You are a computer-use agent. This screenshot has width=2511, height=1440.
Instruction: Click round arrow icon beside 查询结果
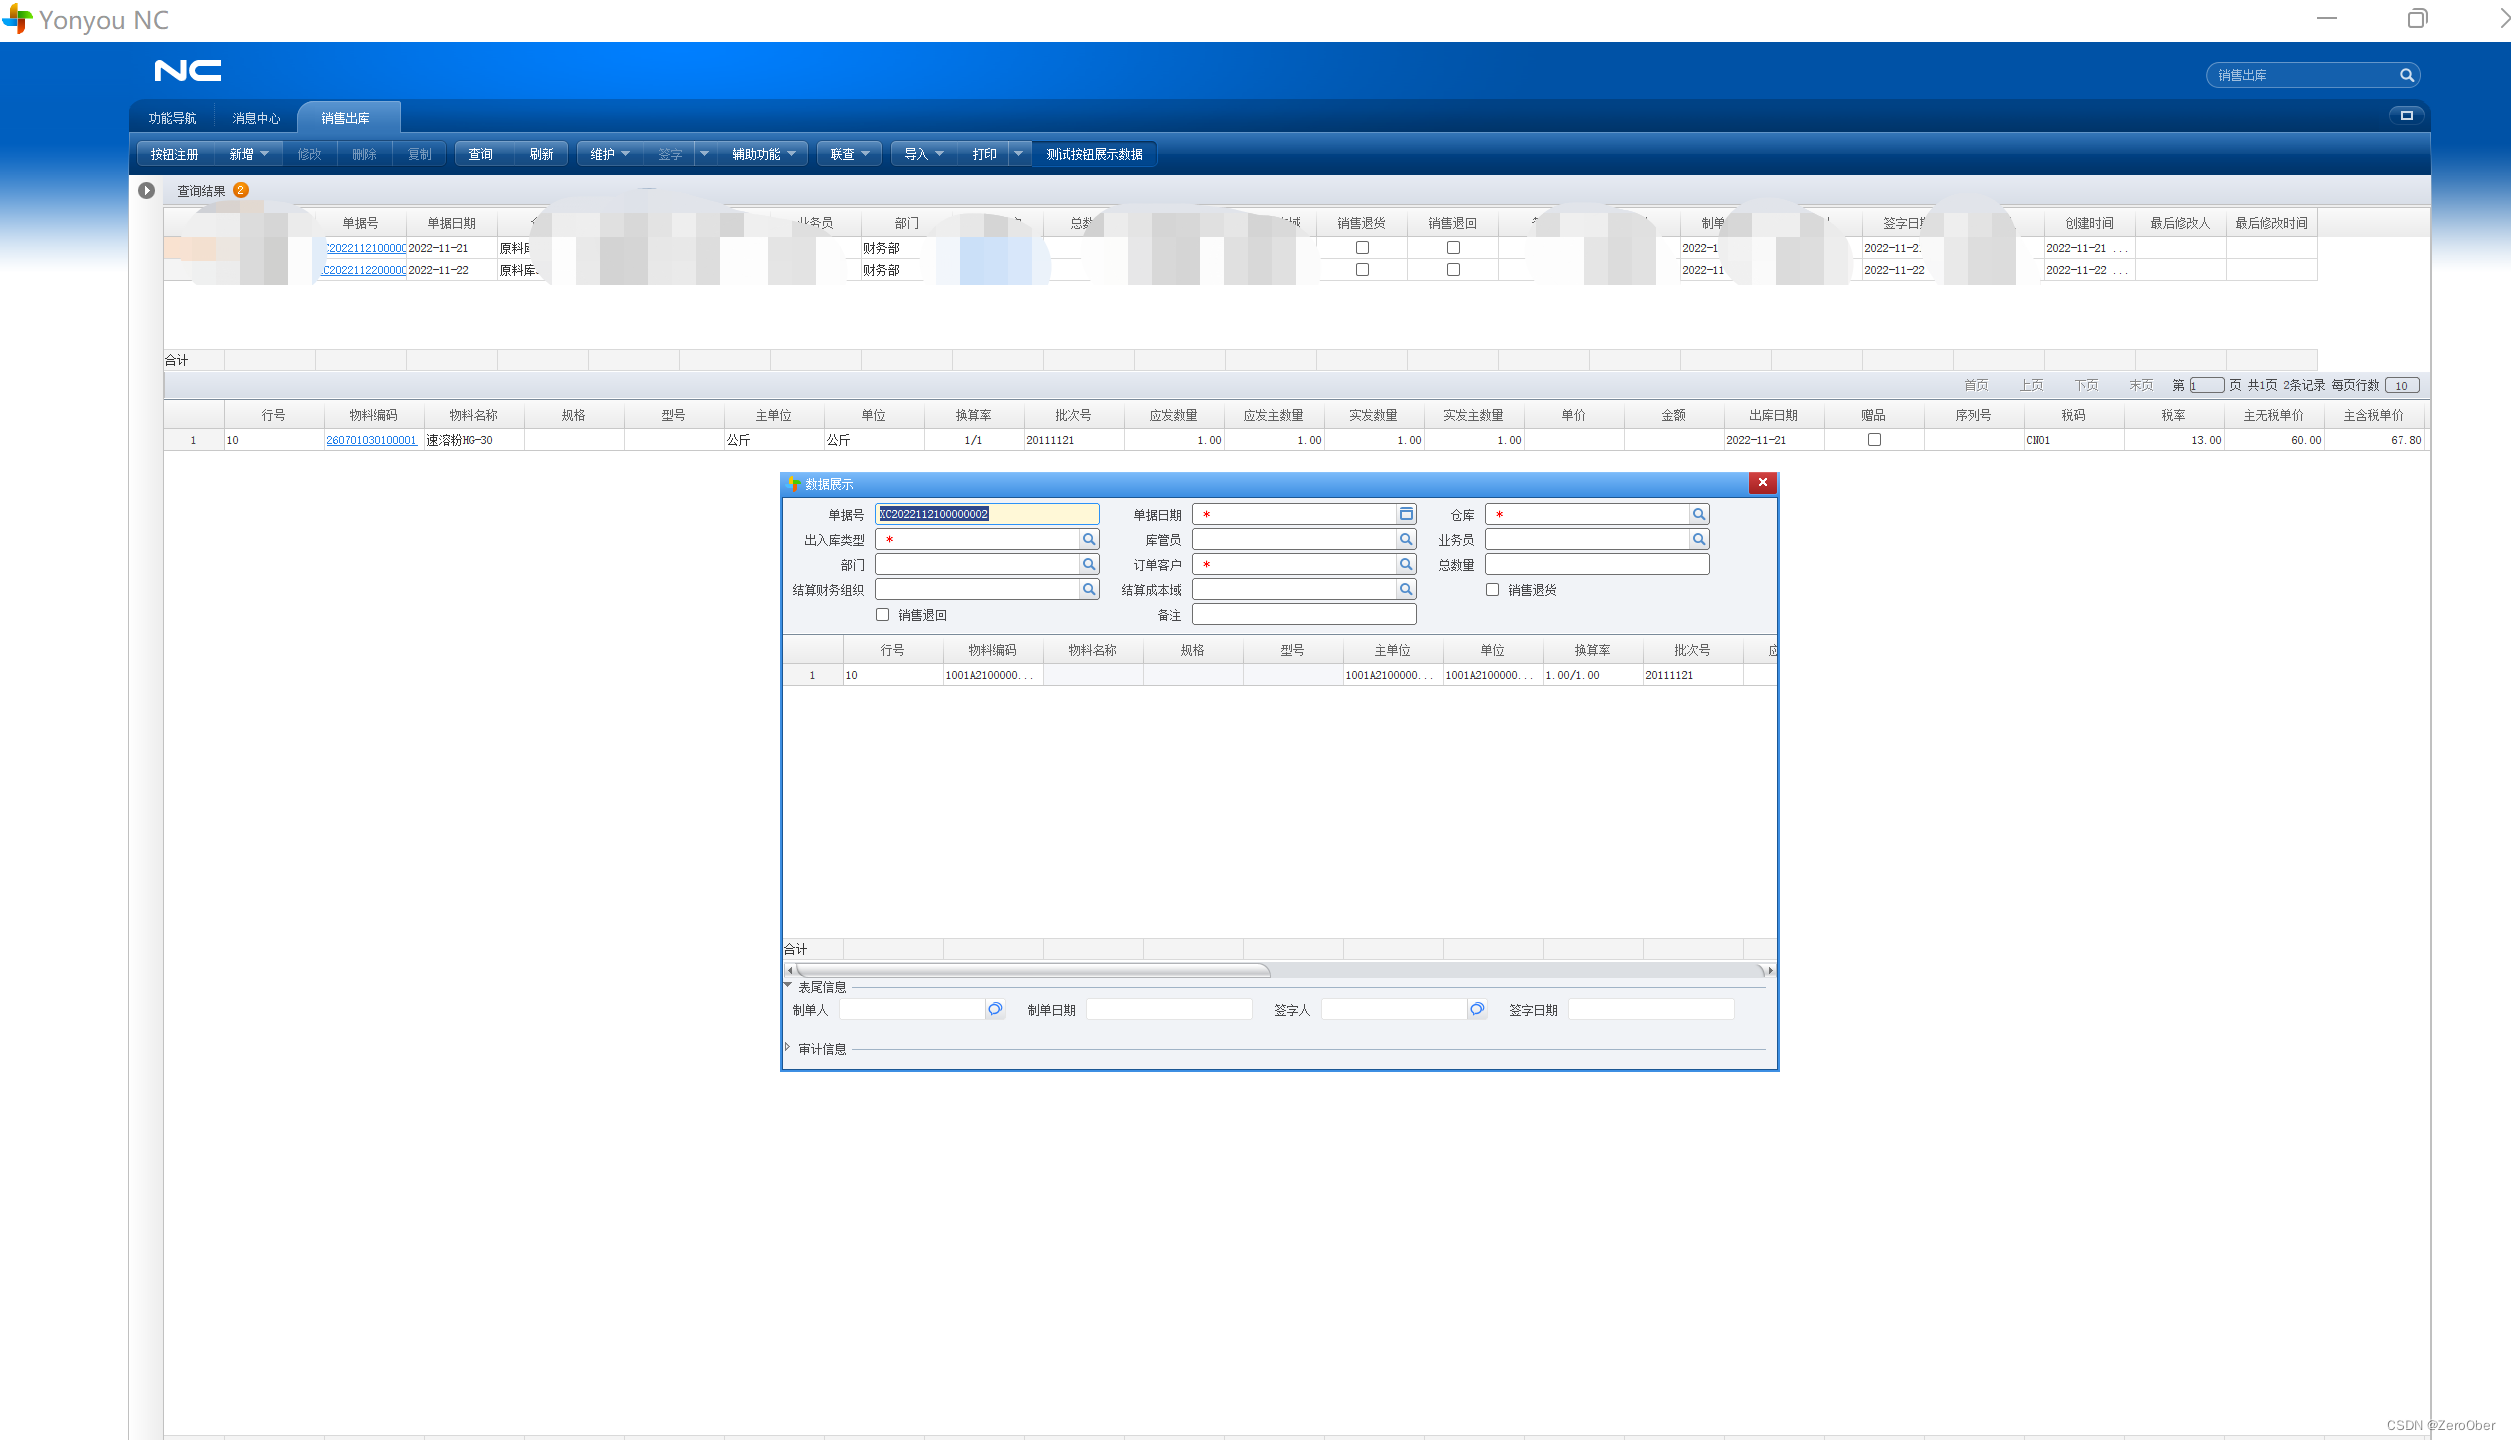pyautogui.click(x=147, y=190)
